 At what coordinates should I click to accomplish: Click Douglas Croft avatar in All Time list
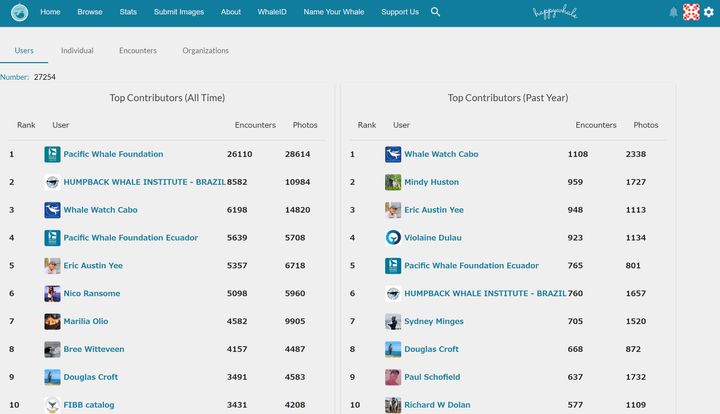[x=52, y=377]
